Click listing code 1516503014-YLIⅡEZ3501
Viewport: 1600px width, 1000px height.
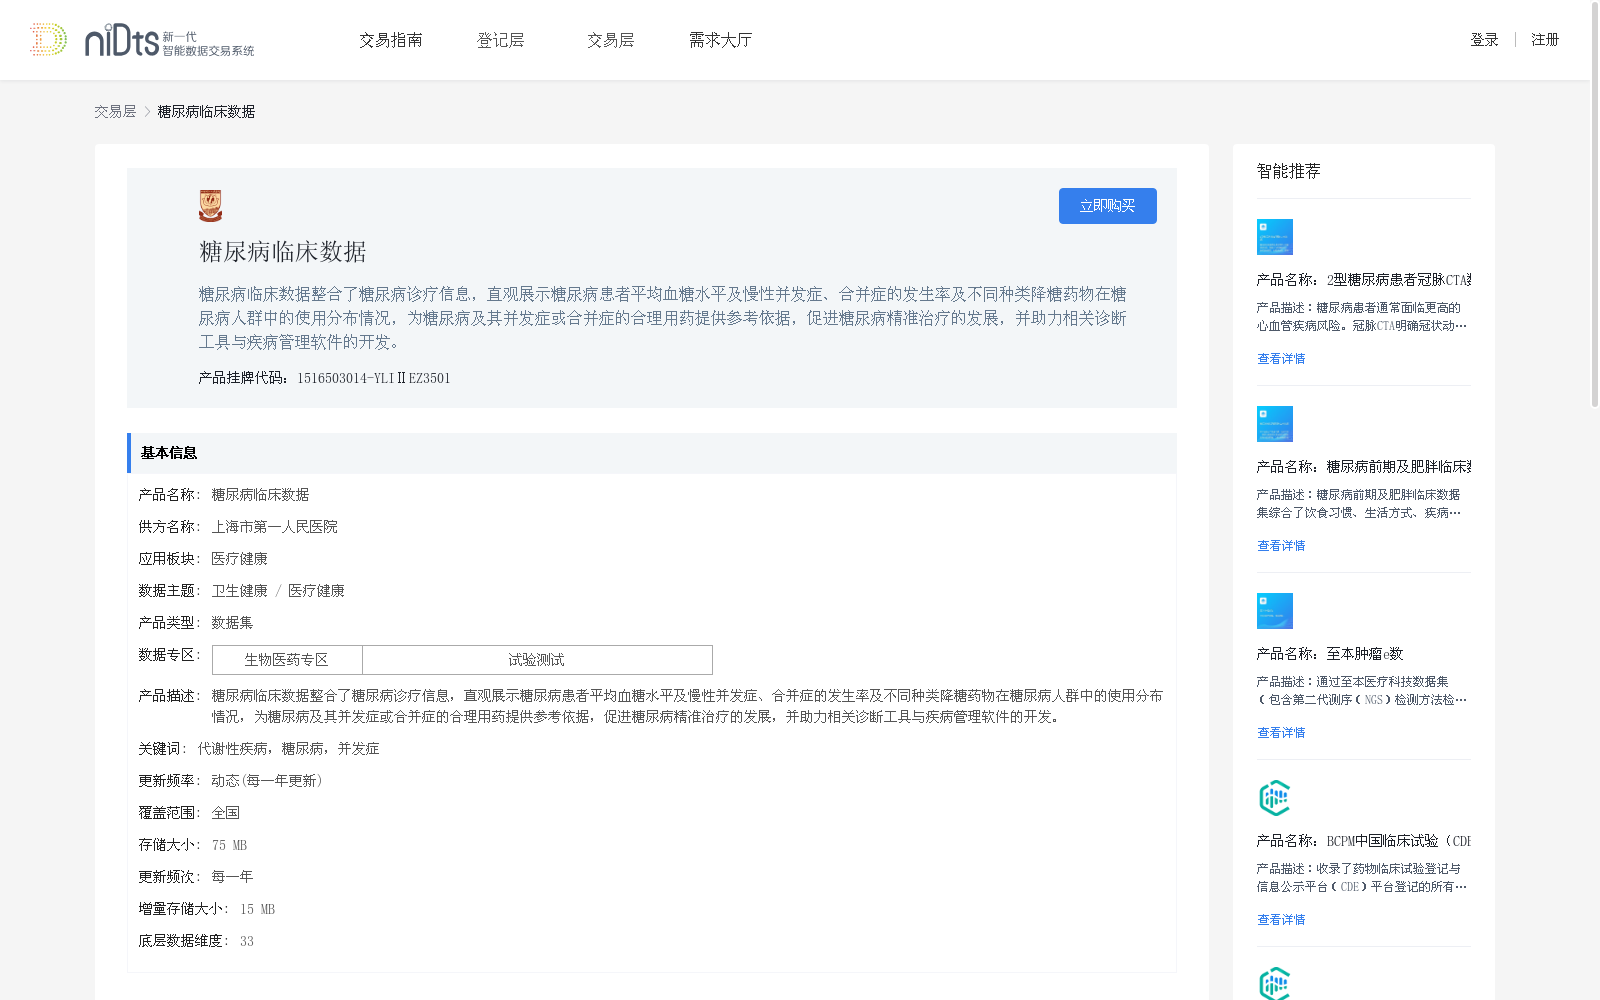click(374, 378)
